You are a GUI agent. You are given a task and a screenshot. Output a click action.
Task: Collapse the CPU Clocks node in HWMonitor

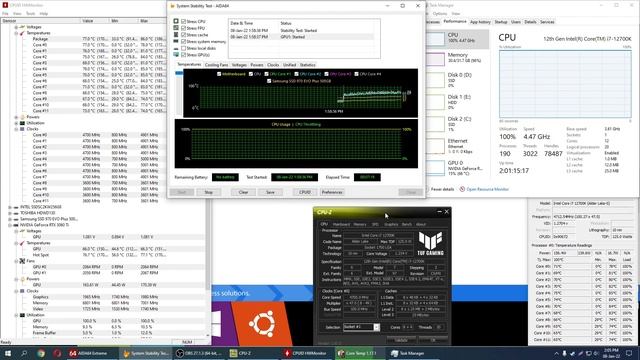point(16,129)
